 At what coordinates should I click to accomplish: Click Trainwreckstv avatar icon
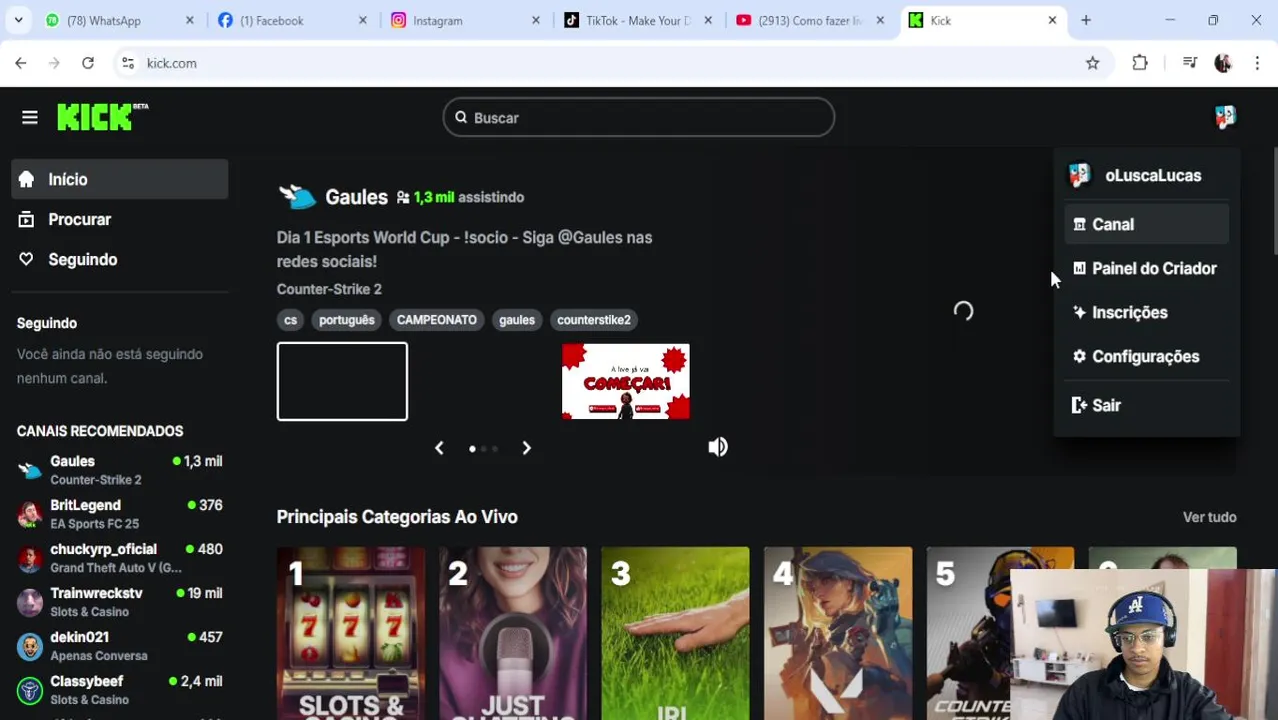coord(30,602)
